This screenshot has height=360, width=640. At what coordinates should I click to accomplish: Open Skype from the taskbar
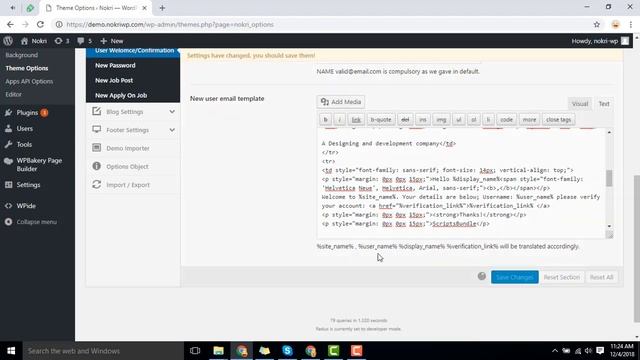(x=287, y=351)
